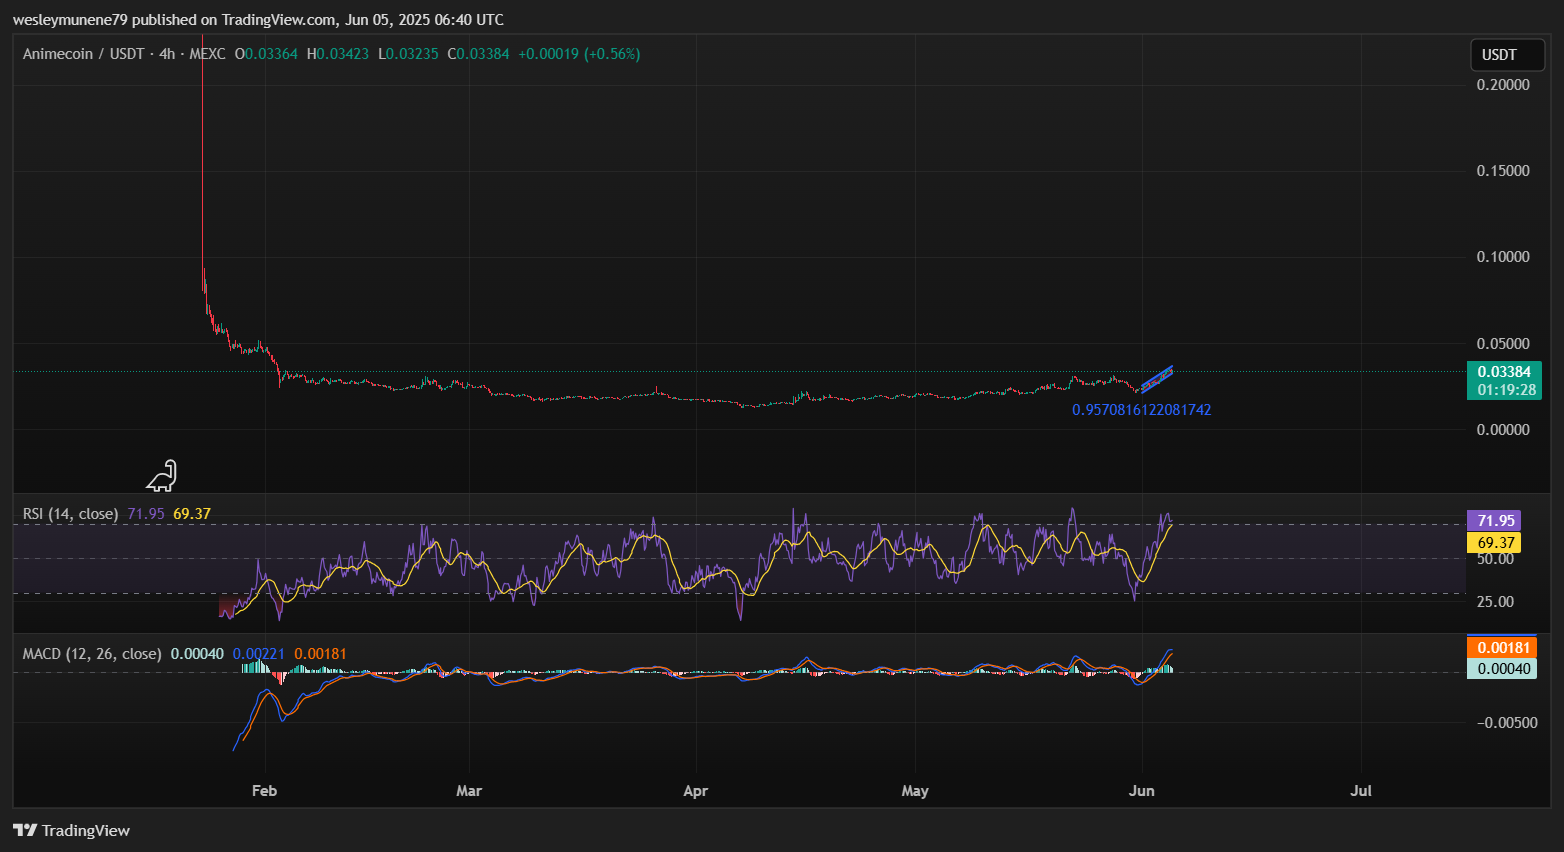Click the green current price label 0.03384
Screen dimensions: 1564x852
point(1503,372)
